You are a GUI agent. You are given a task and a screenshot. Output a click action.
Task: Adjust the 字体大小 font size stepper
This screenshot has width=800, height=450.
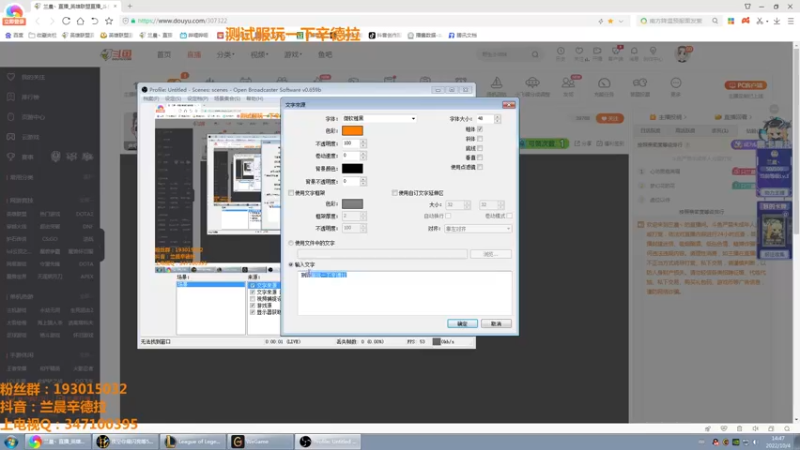coord(497,118)
